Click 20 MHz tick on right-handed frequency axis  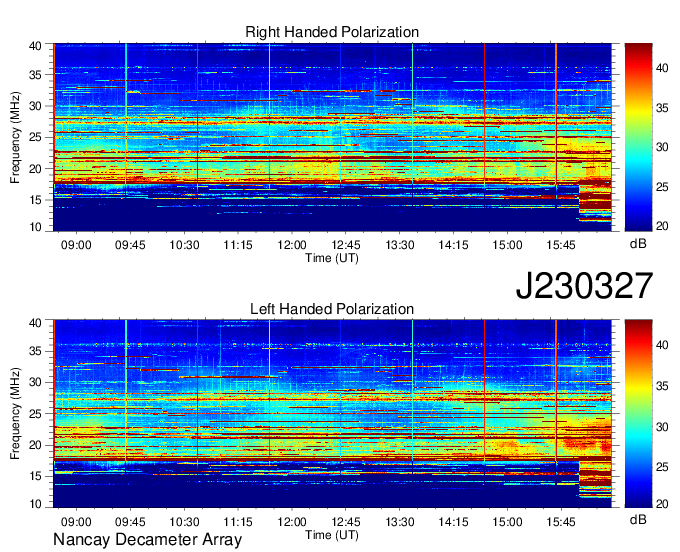point(35,169)
